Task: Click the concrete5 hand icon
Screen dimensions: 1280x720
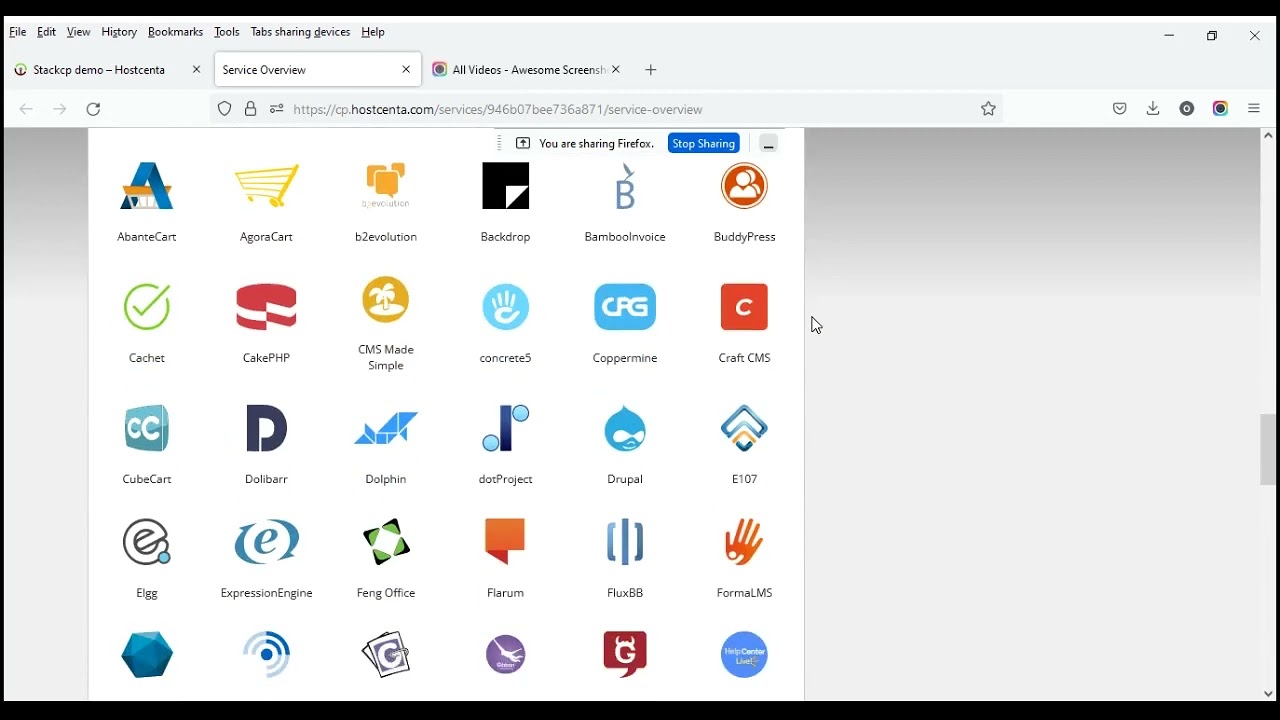Action: click(x=506, y=307)
